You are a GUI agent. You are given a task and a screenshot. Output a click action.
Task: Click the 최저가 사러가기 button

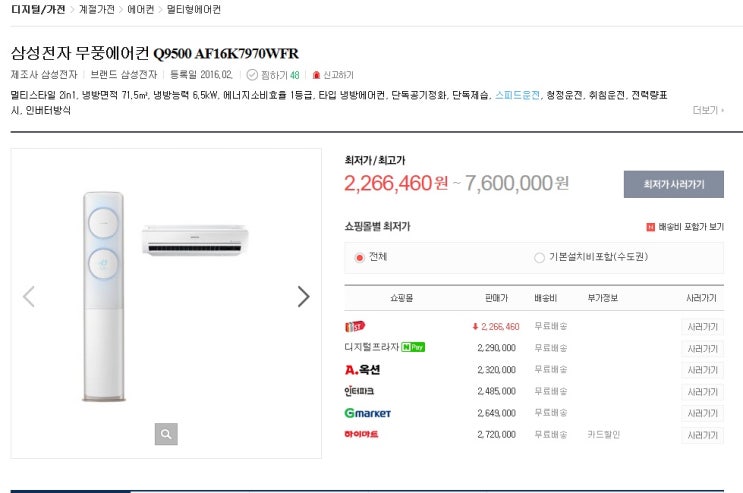[x=673, y=184]
